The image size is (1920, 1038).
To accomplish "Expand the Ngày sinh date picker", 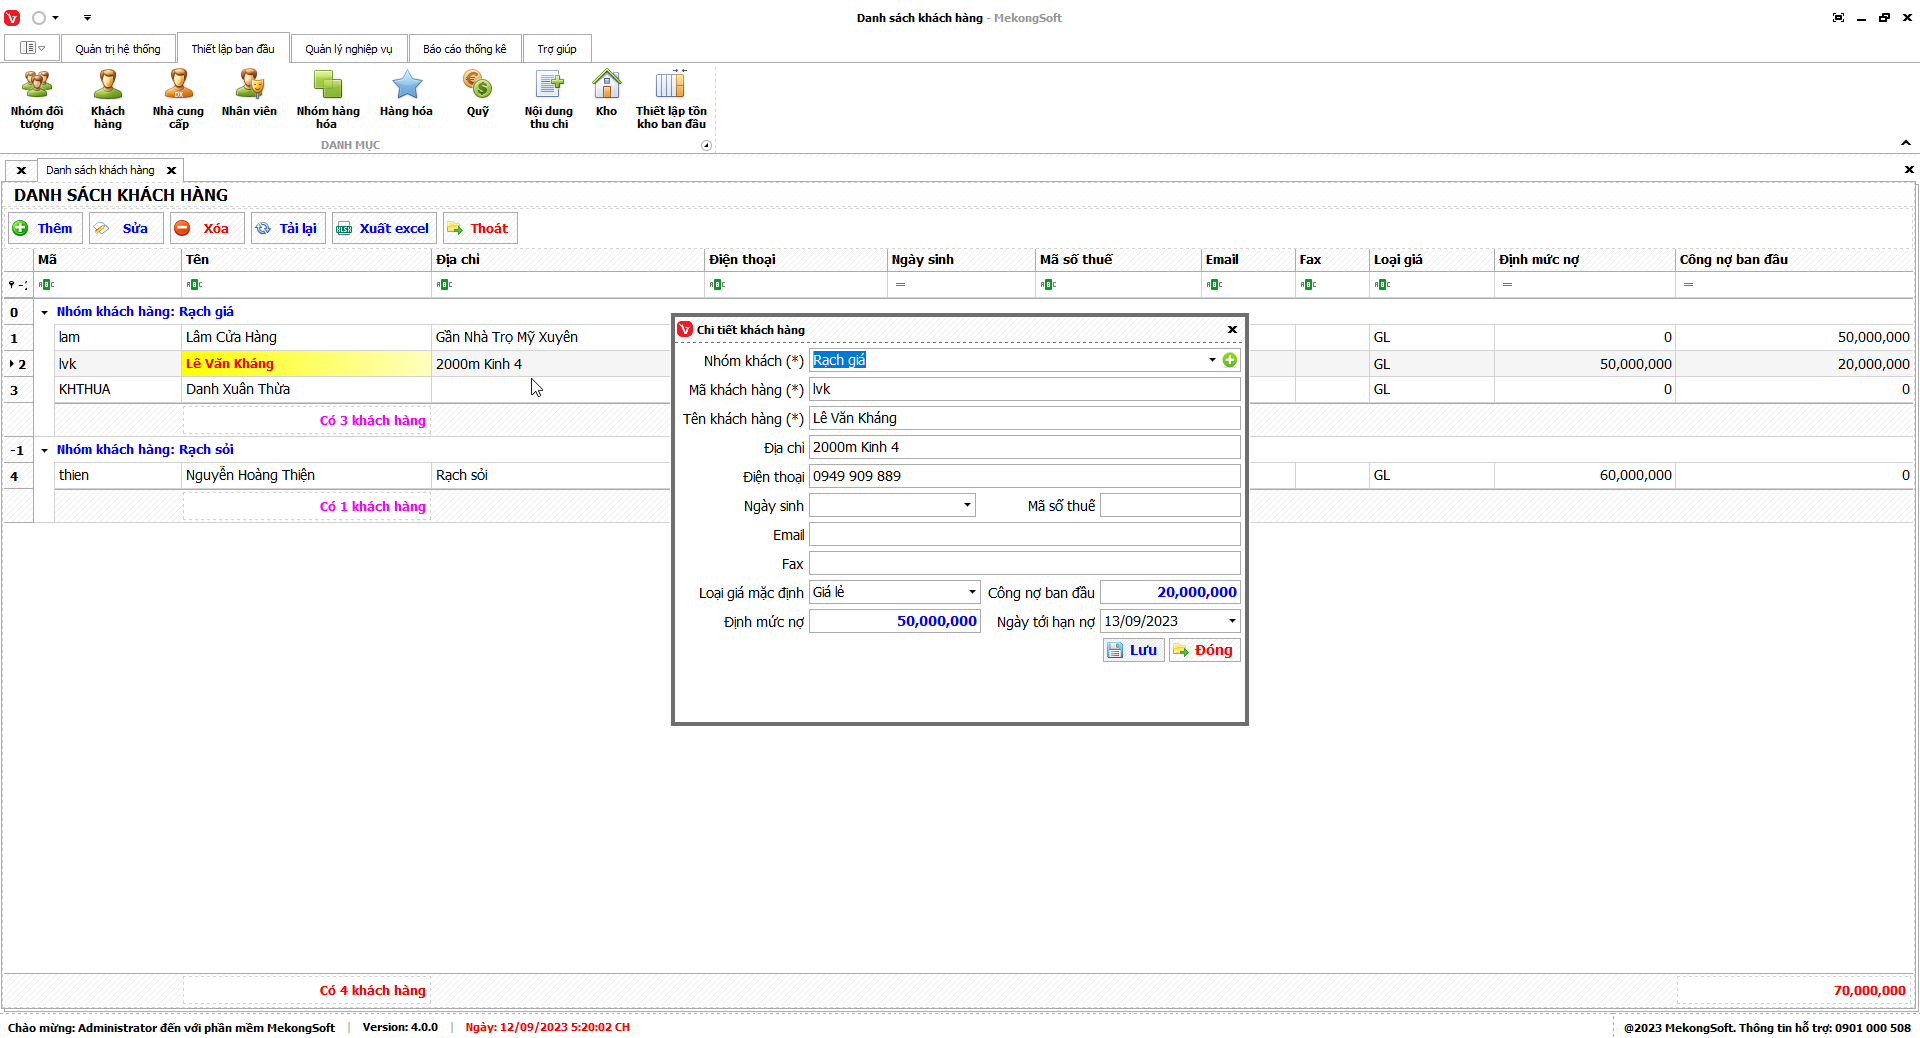I will point(967,506).
